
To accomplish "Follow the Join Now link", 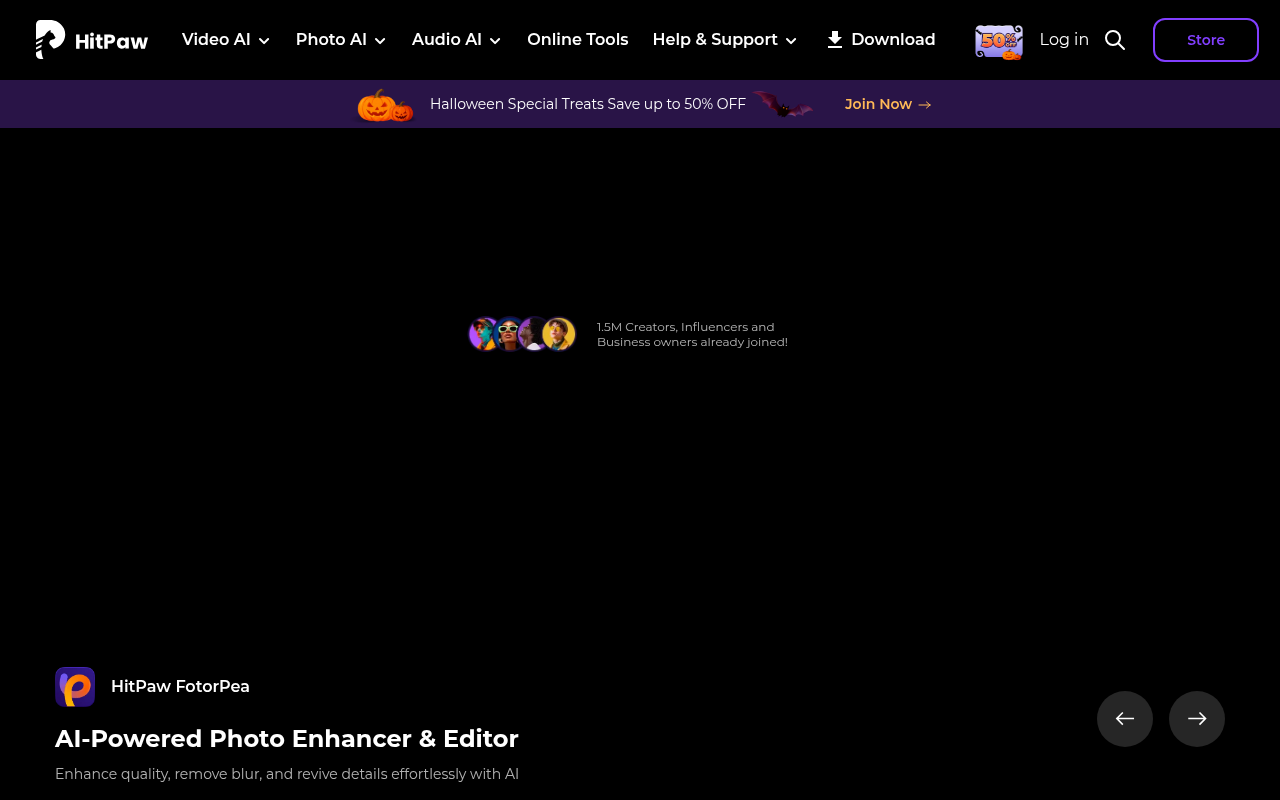I will tap(887, 104).
